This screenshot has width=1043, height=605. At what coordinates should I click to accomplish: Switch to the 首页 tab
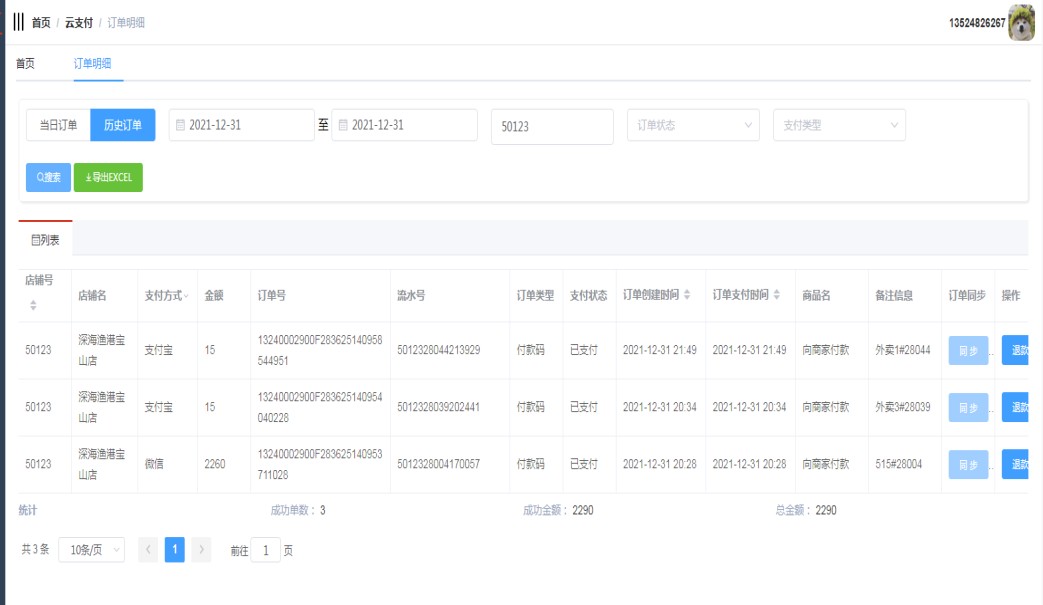click(x=25, y=63)
